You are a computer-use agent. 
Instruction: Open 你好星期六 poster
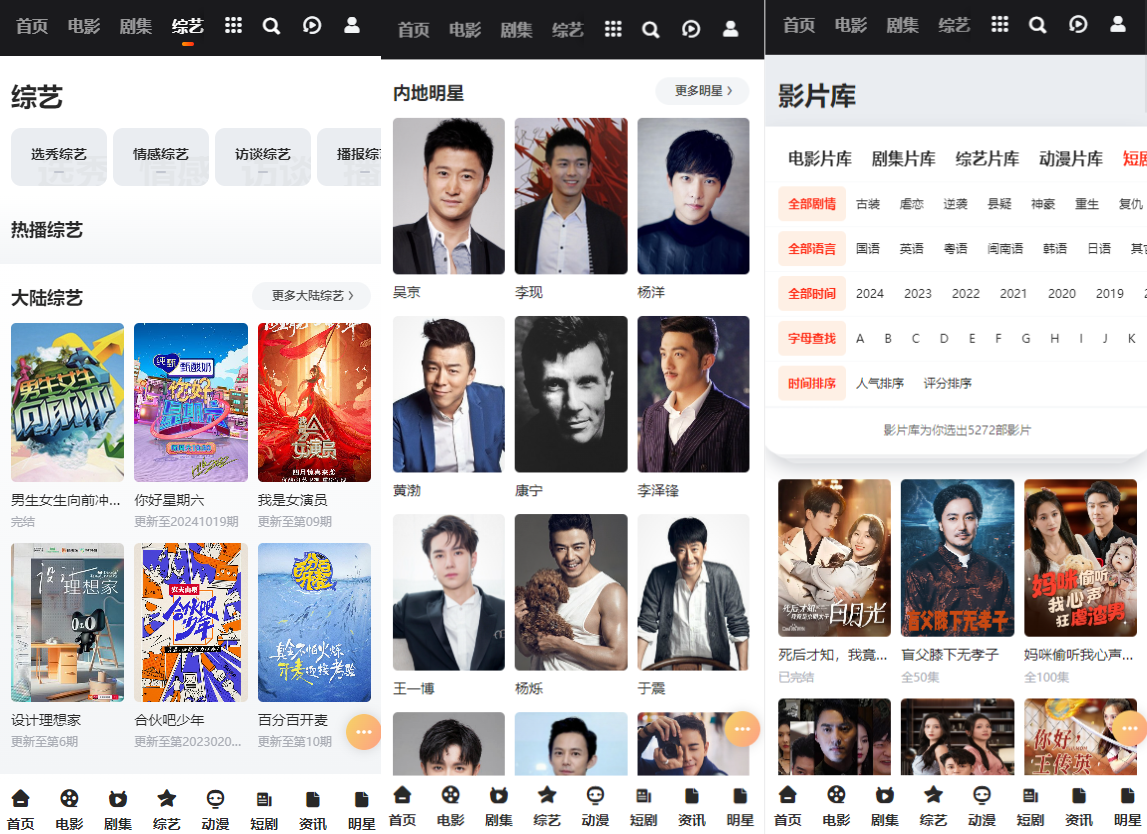[191, 402]
